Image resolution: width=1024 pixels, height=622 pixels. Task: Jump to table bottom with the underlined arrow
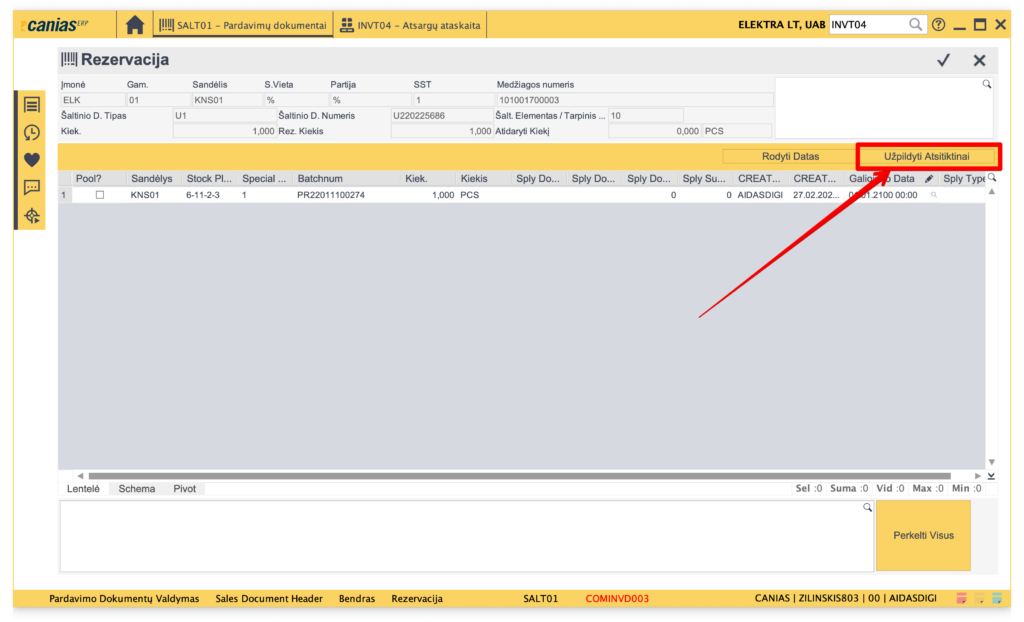coord(991,475)
